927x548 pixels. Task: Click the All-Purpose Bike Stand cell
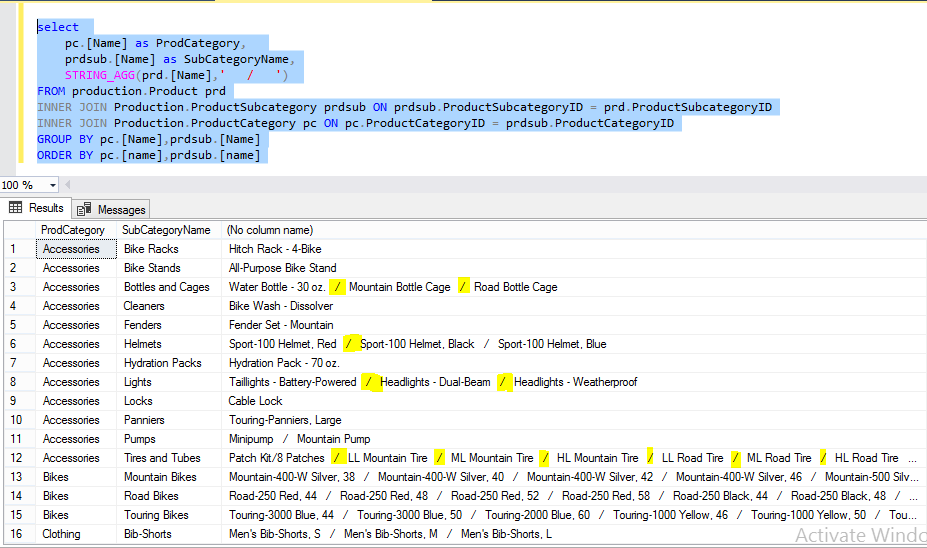[573, 268]
